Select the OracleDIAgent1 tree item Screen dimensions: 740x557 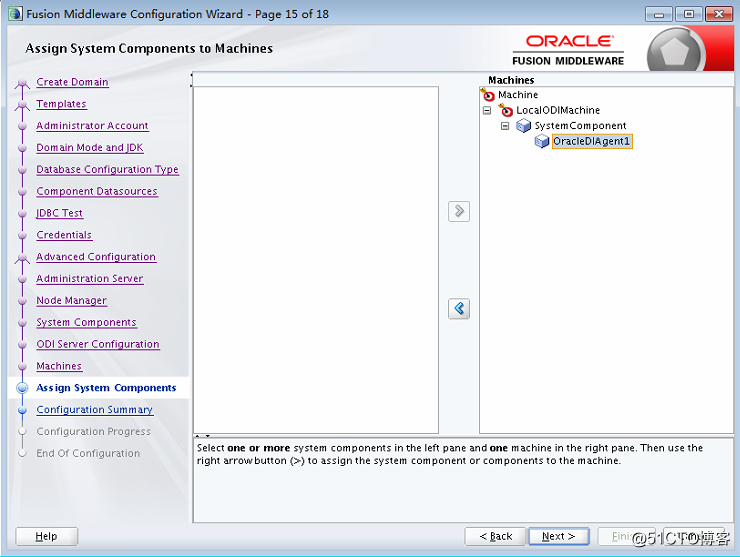(x=592, y=141)
